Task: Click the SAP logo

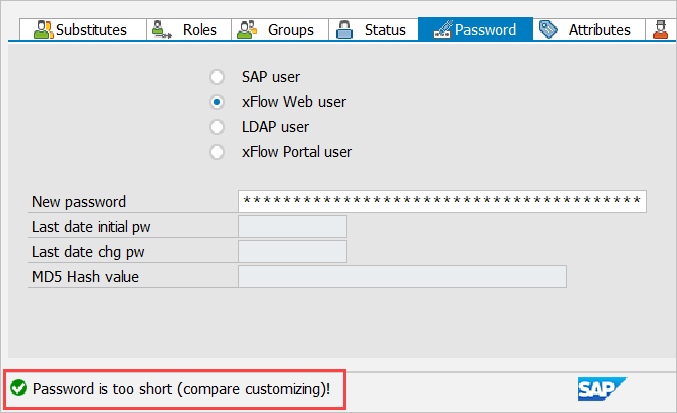Action: [600, 388]
